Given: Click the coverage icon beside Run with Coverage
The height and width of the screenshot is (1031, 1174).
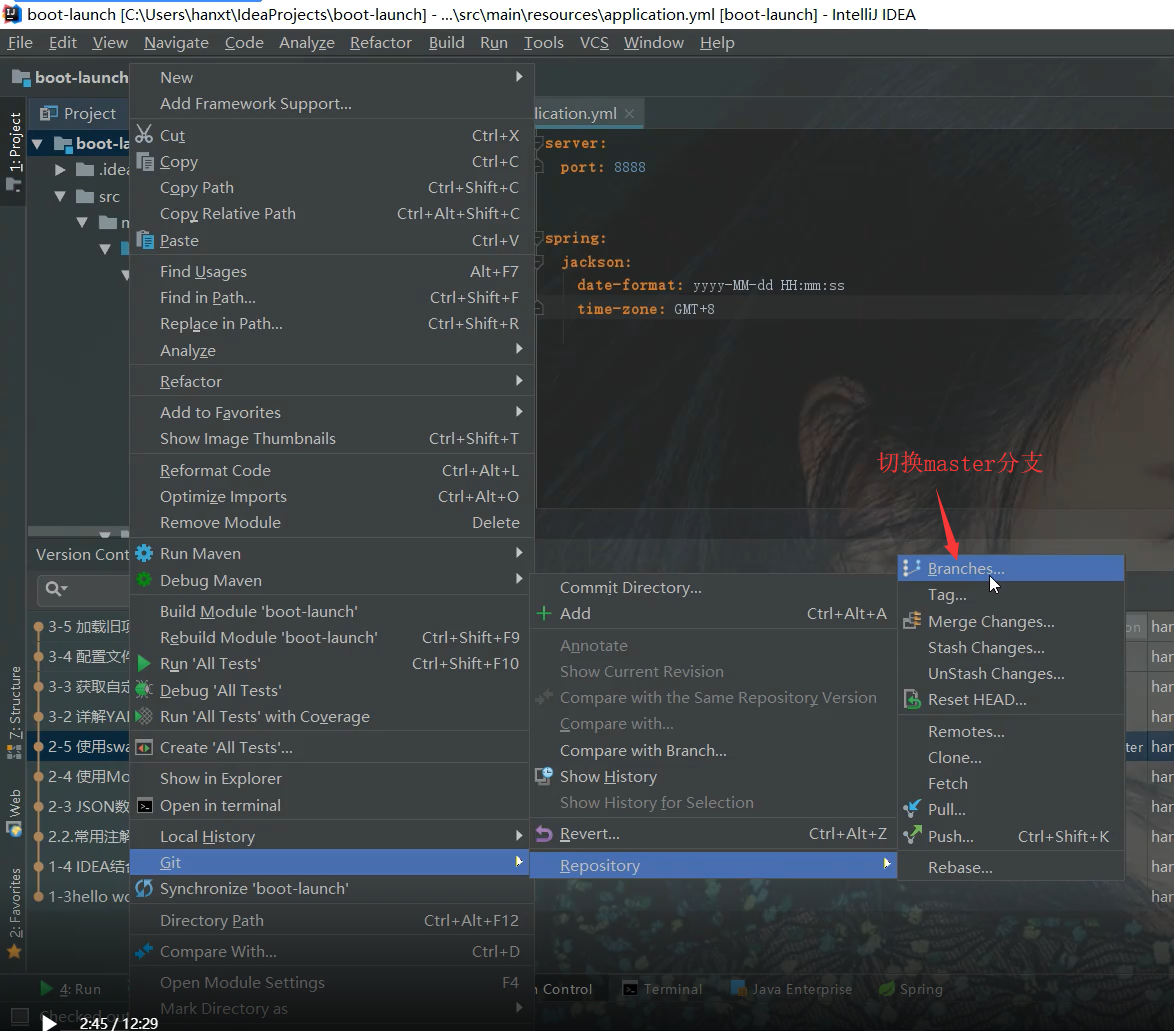Looking at the screenshot, I should click(x=144, y=716).
